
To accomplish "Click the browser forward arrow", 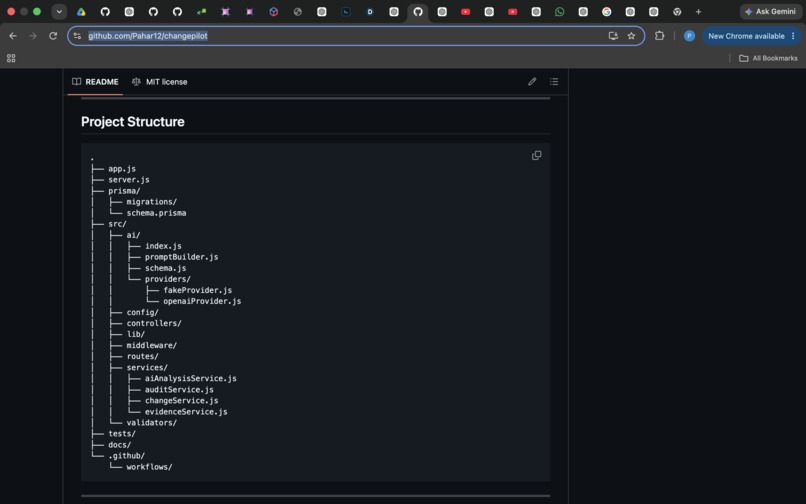I will click(x=33, y=36).
